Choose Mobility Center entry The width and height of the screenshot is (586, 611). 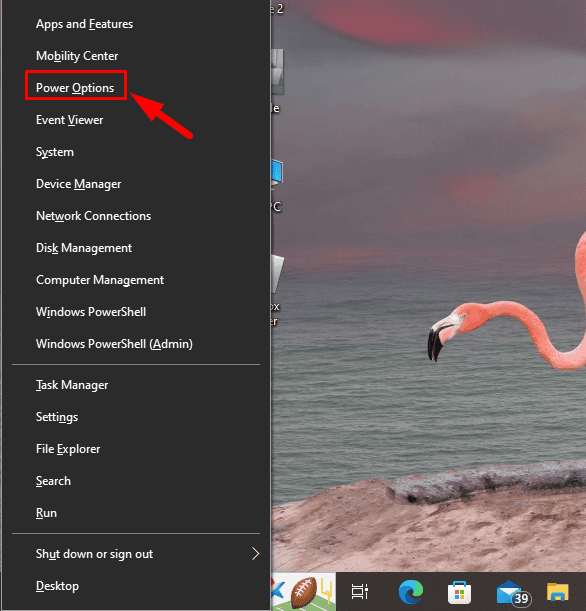77,56
